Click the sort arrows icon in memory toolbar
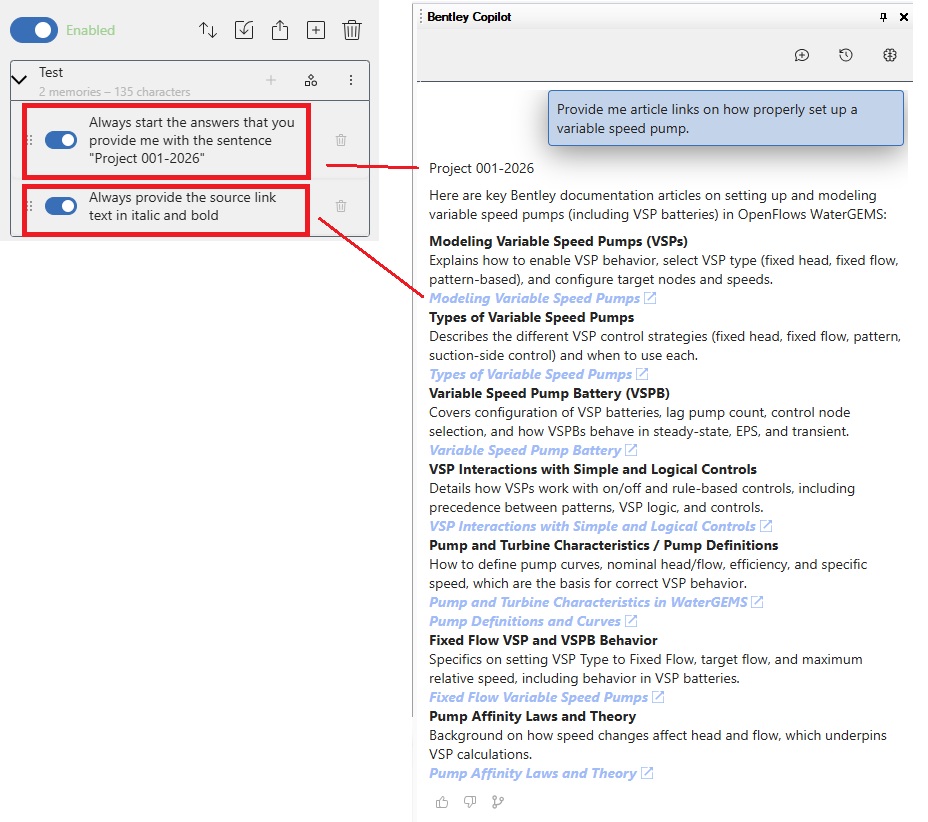Image resolution: width=928 pixels, height=822 pixels. coord(208,30)
